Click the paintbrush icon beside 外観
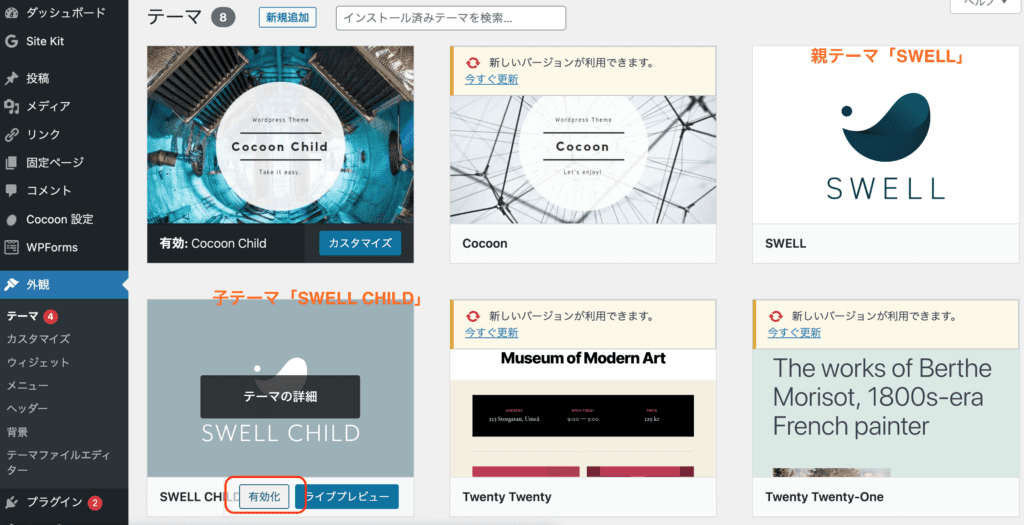 [11, 285]
